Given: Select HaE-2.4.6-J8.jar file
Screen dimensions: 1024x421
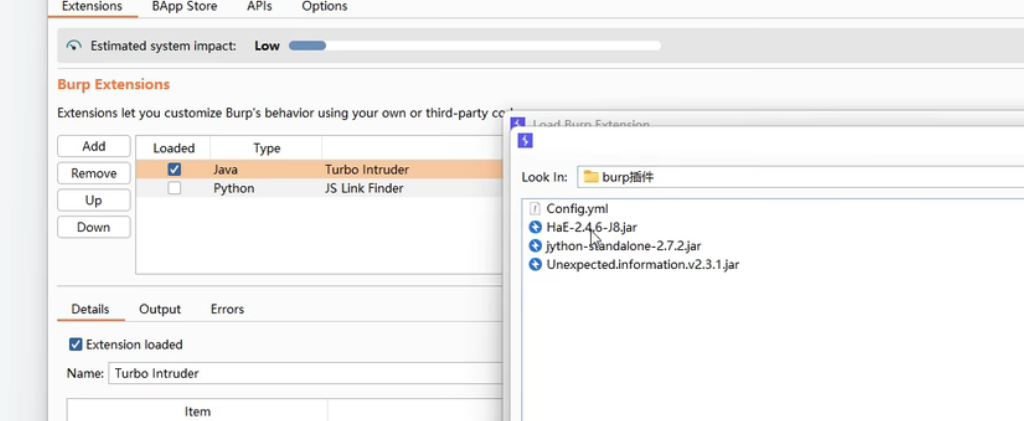Looking at the screenshot, I should 592,227.
